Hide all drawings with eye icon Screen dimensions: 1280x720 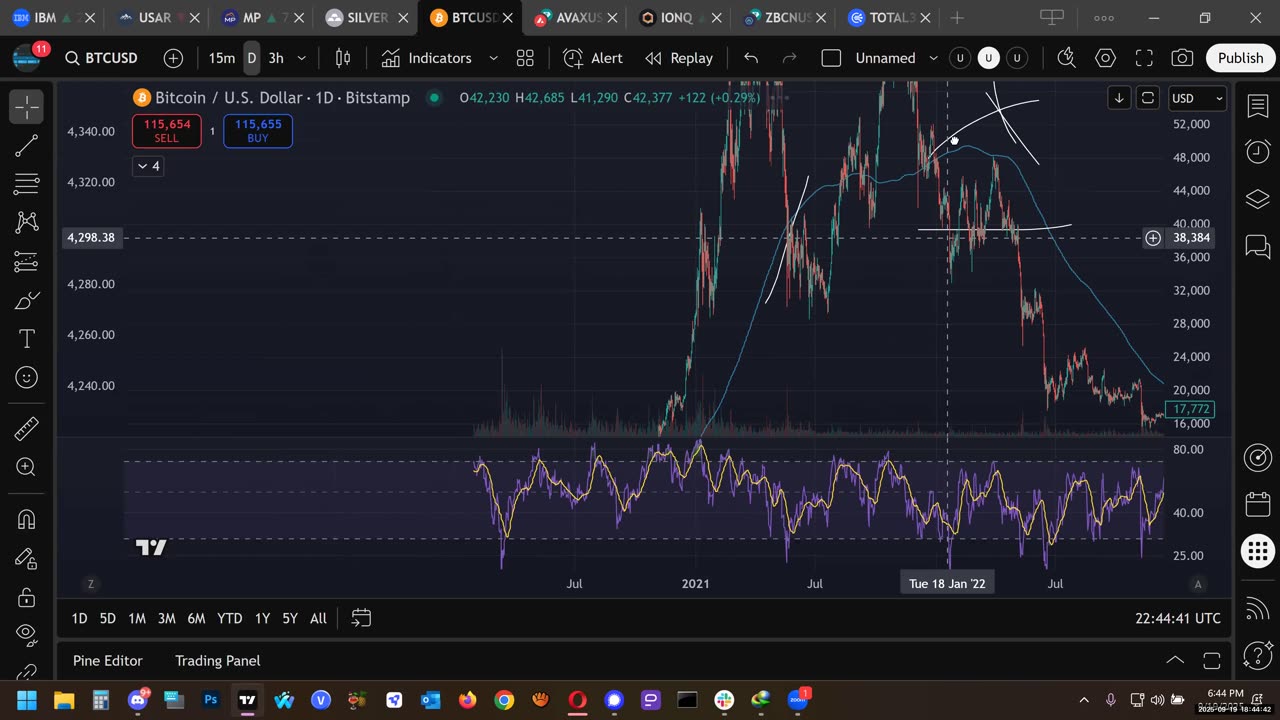[27, 635]
